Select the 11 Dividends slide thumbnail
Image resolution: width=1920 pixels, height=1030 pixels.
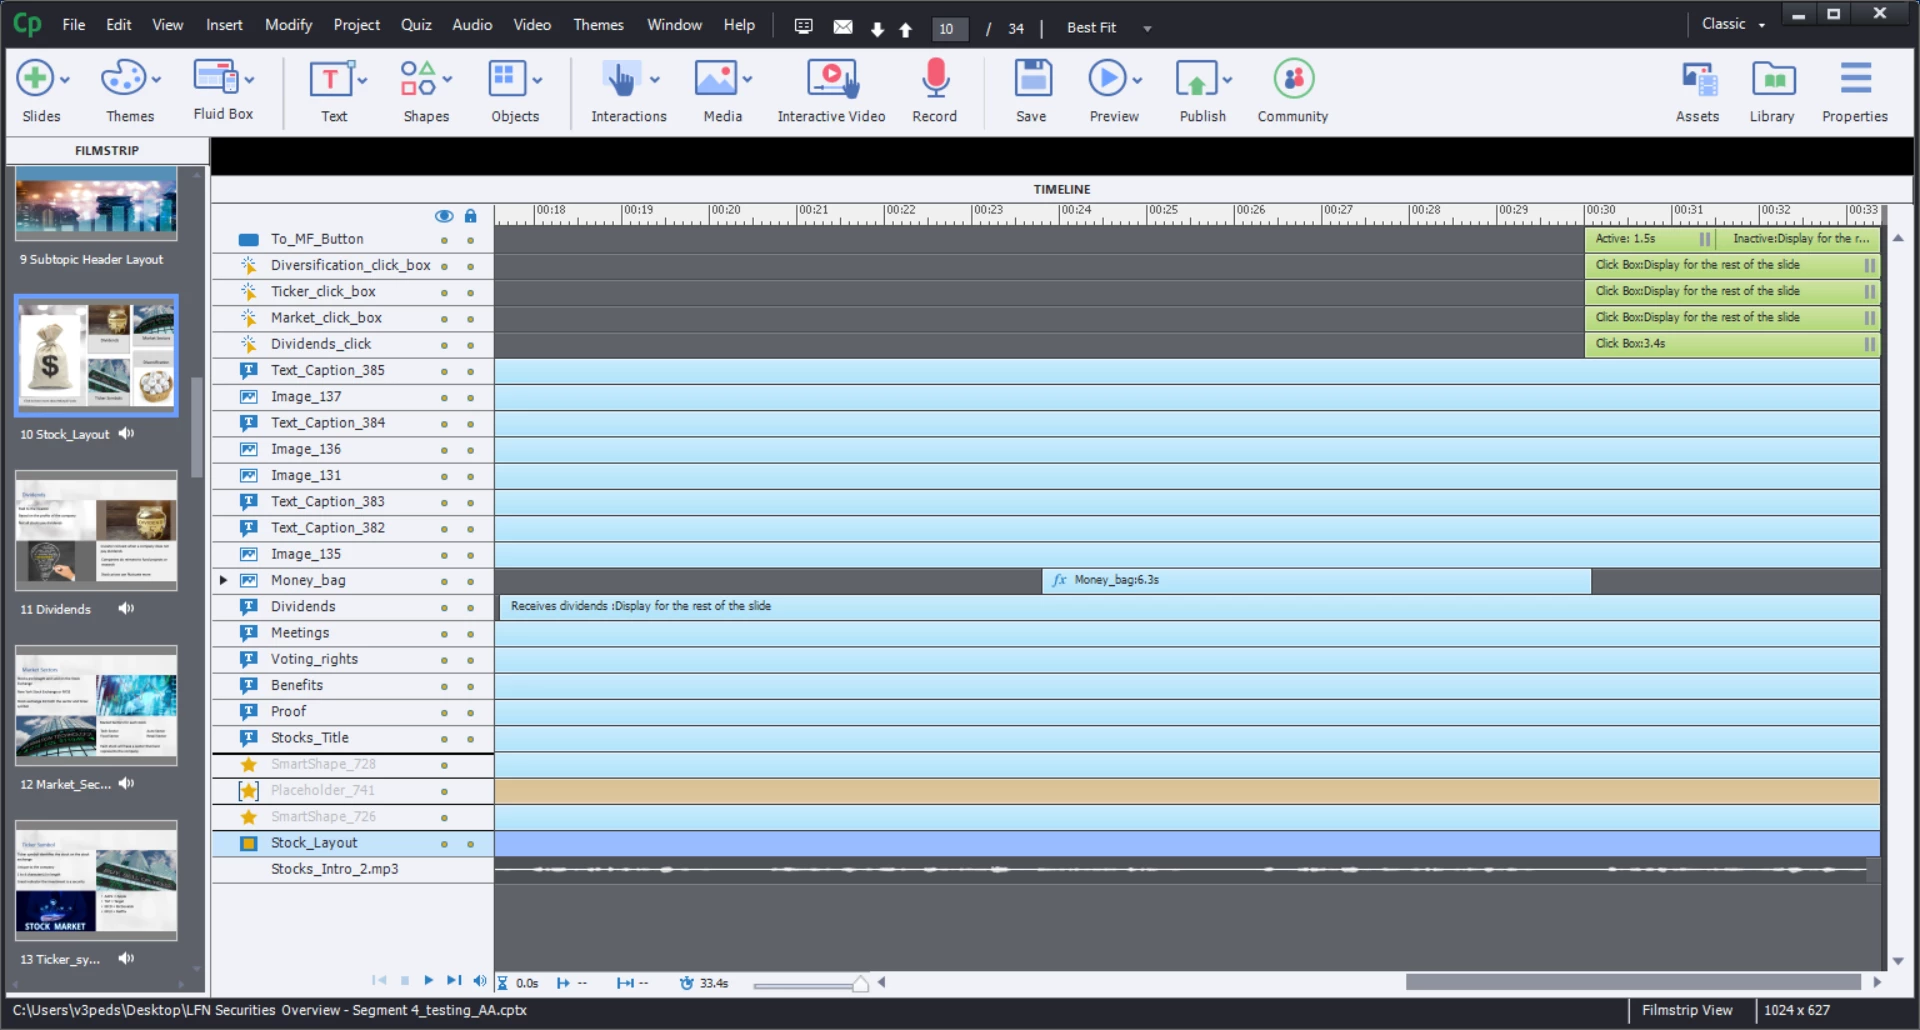96,531
